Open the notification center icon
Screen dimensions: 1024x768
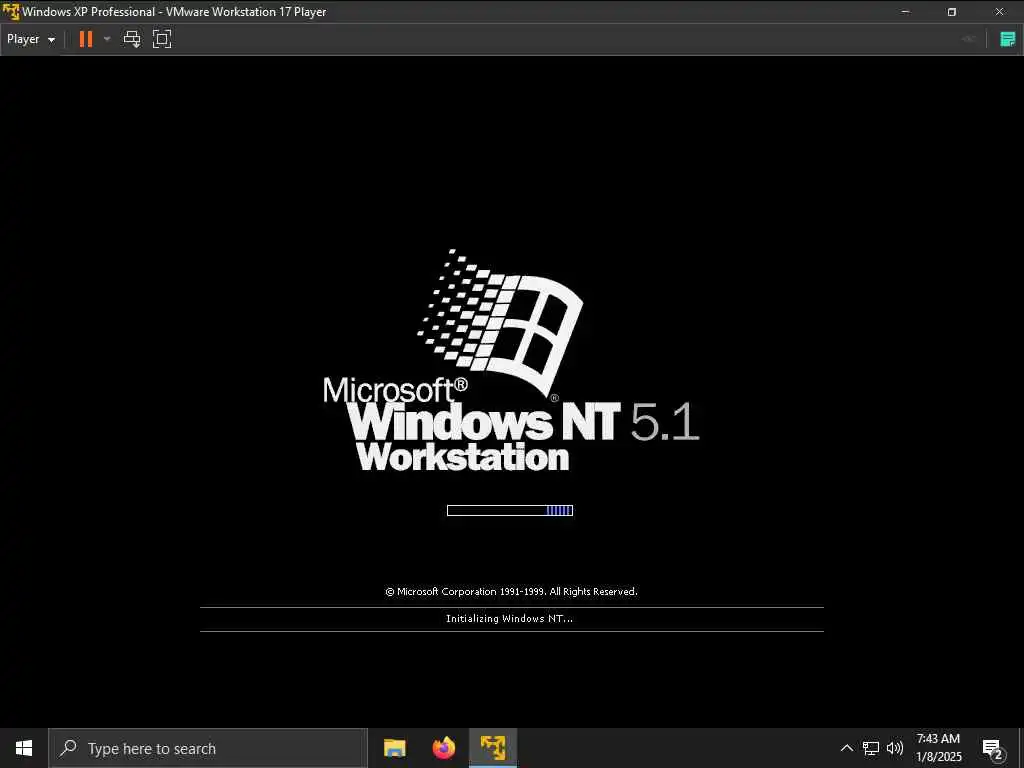point(992,748)
